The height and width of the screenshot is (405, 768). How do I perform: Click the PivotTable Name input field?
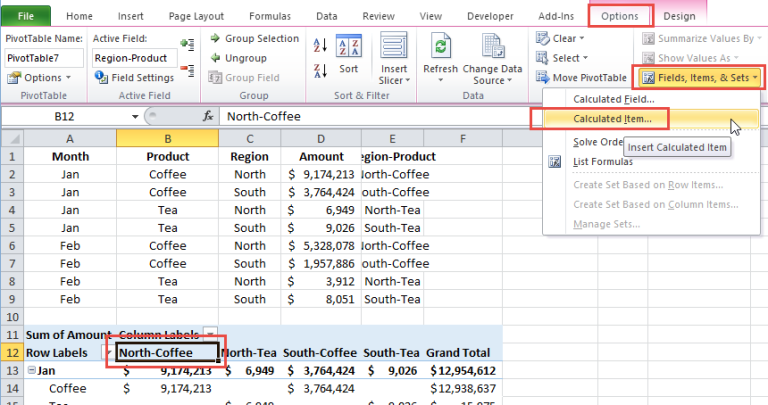[x=44, y=58]
